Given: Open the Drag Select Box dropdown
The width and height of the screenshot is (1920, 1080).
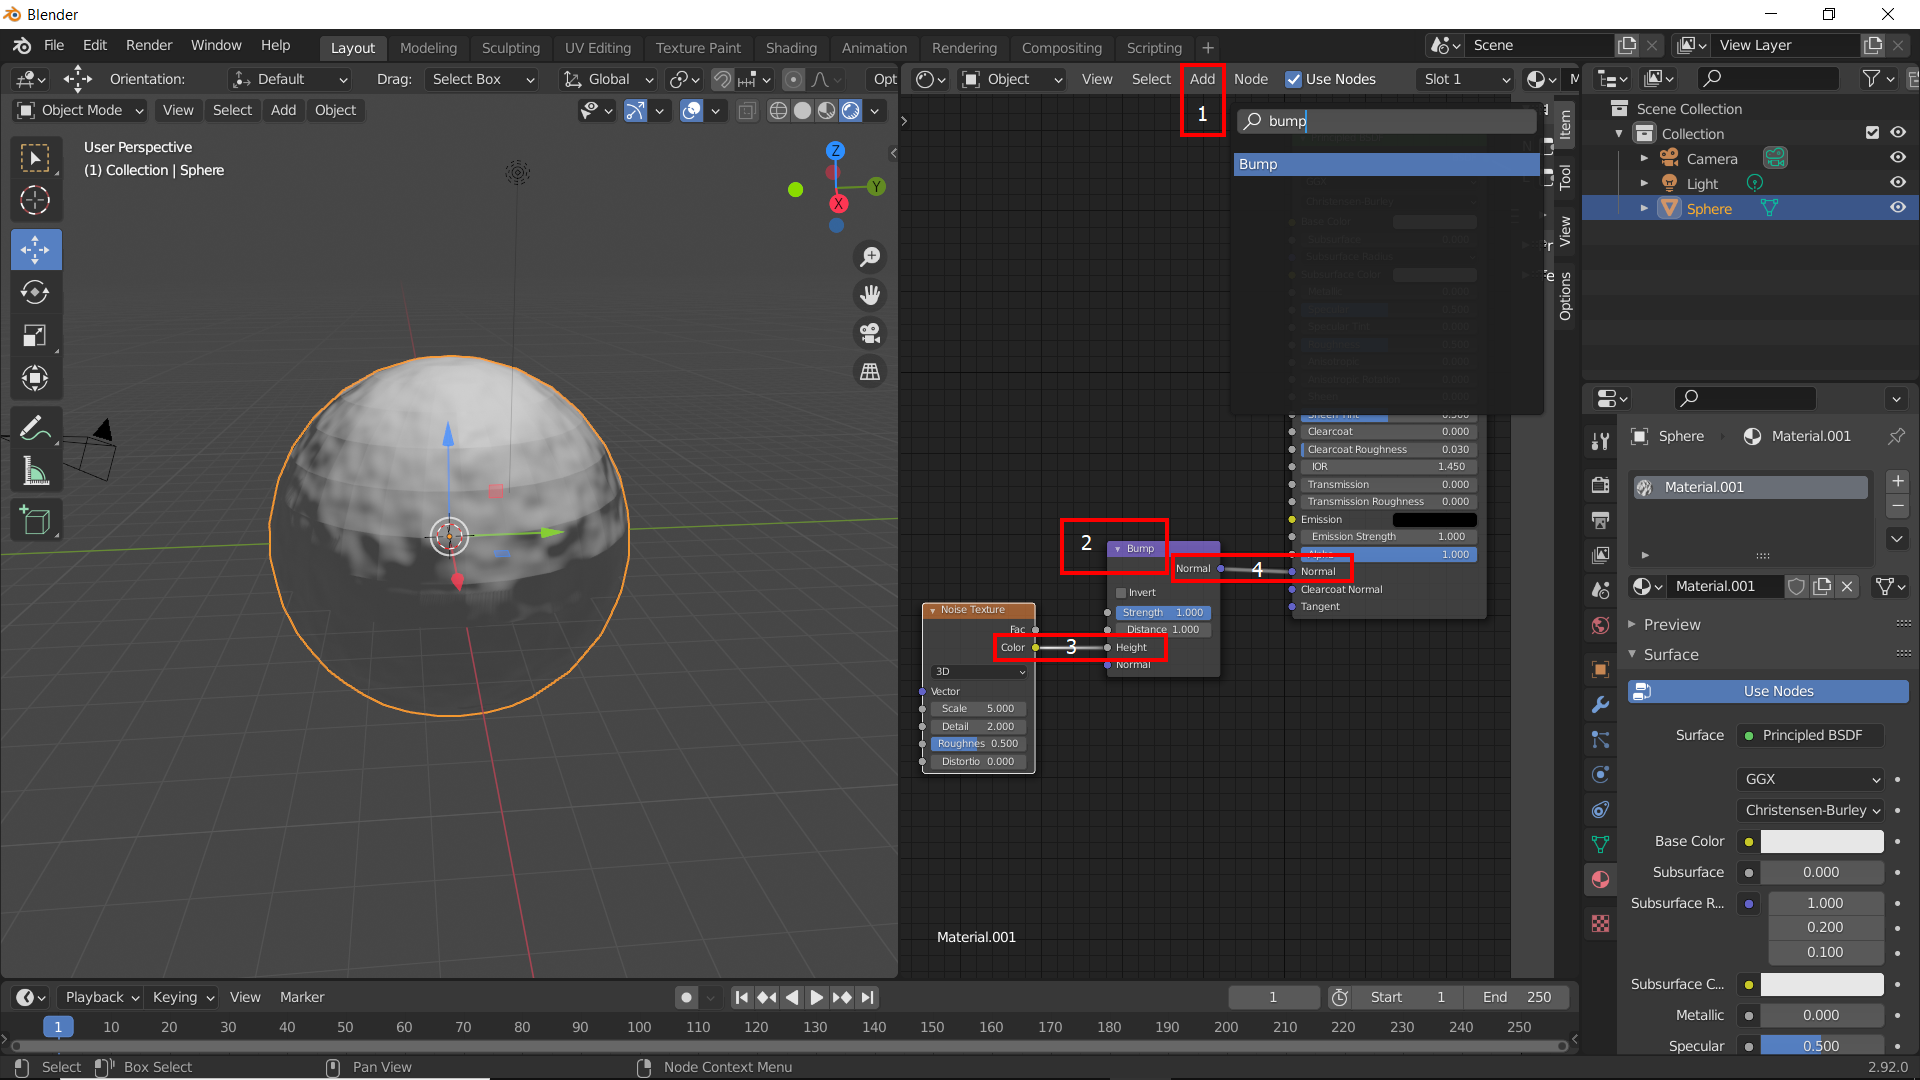Looking at the screenshot, I should pos(482,79).
